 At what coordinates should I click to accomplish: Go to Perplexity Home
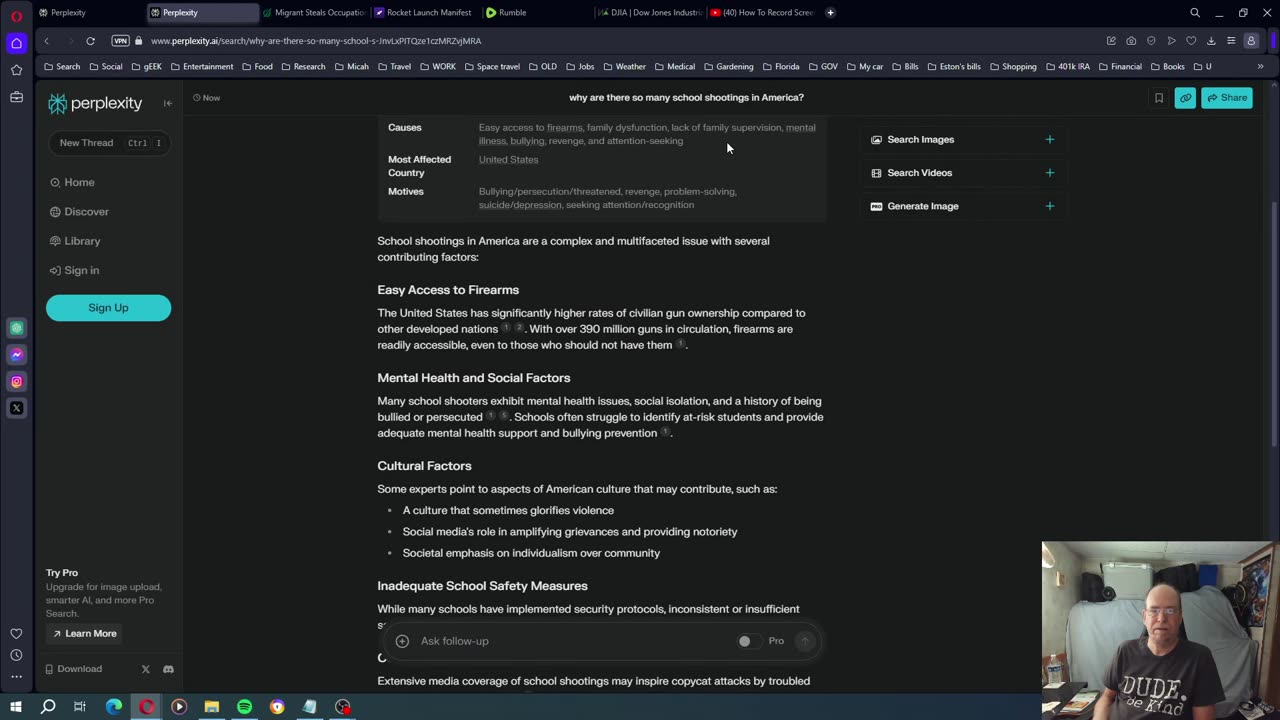pyautogui.click(x=72, y=182)
